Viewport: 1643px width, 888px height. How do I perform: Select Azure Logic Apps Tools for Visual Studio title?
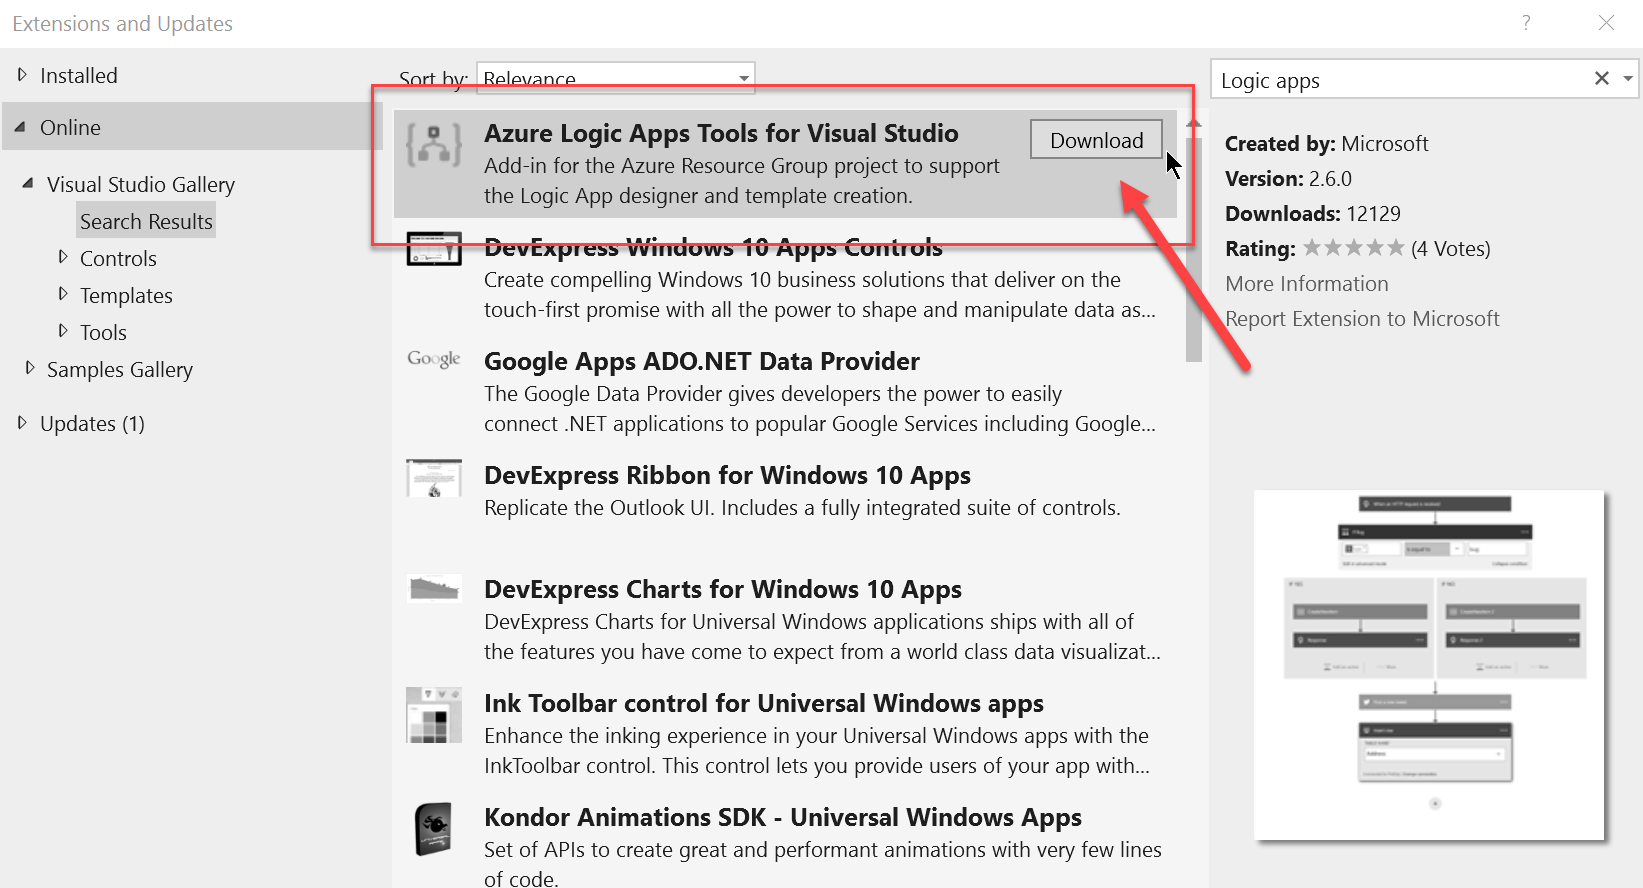click(721, 133)
